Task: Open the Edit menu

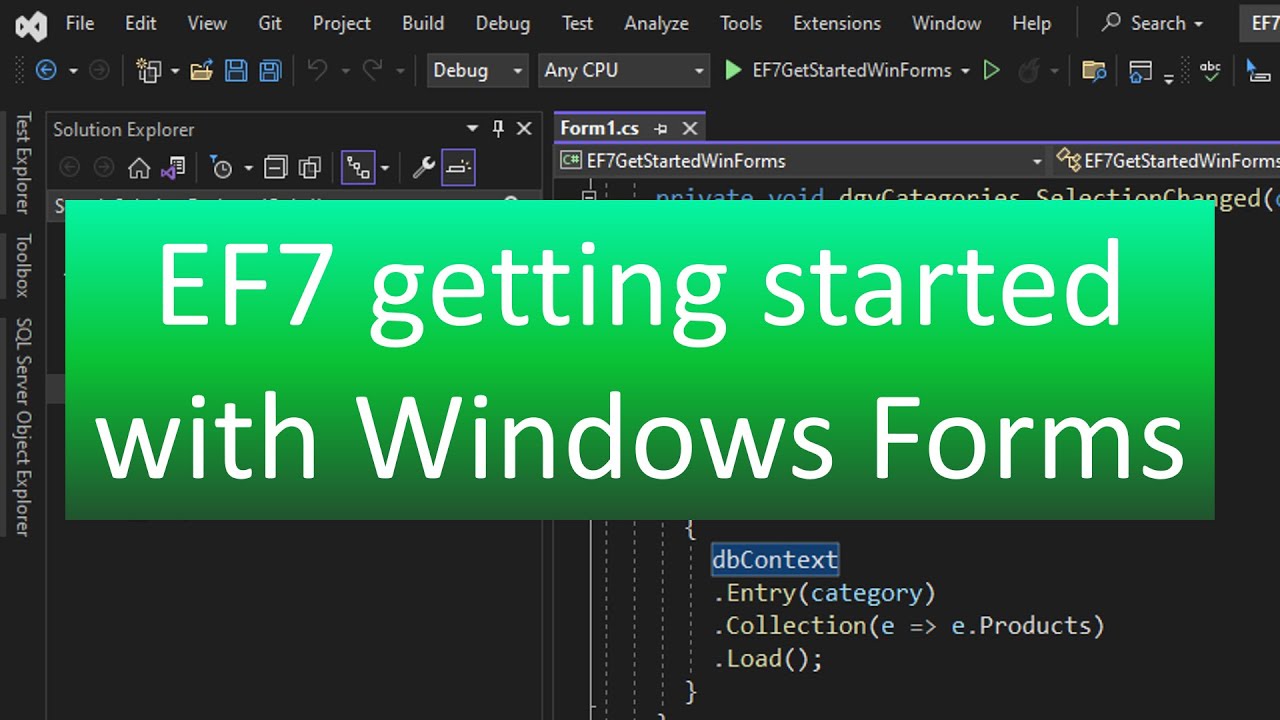Action: [x=140, y=23]
